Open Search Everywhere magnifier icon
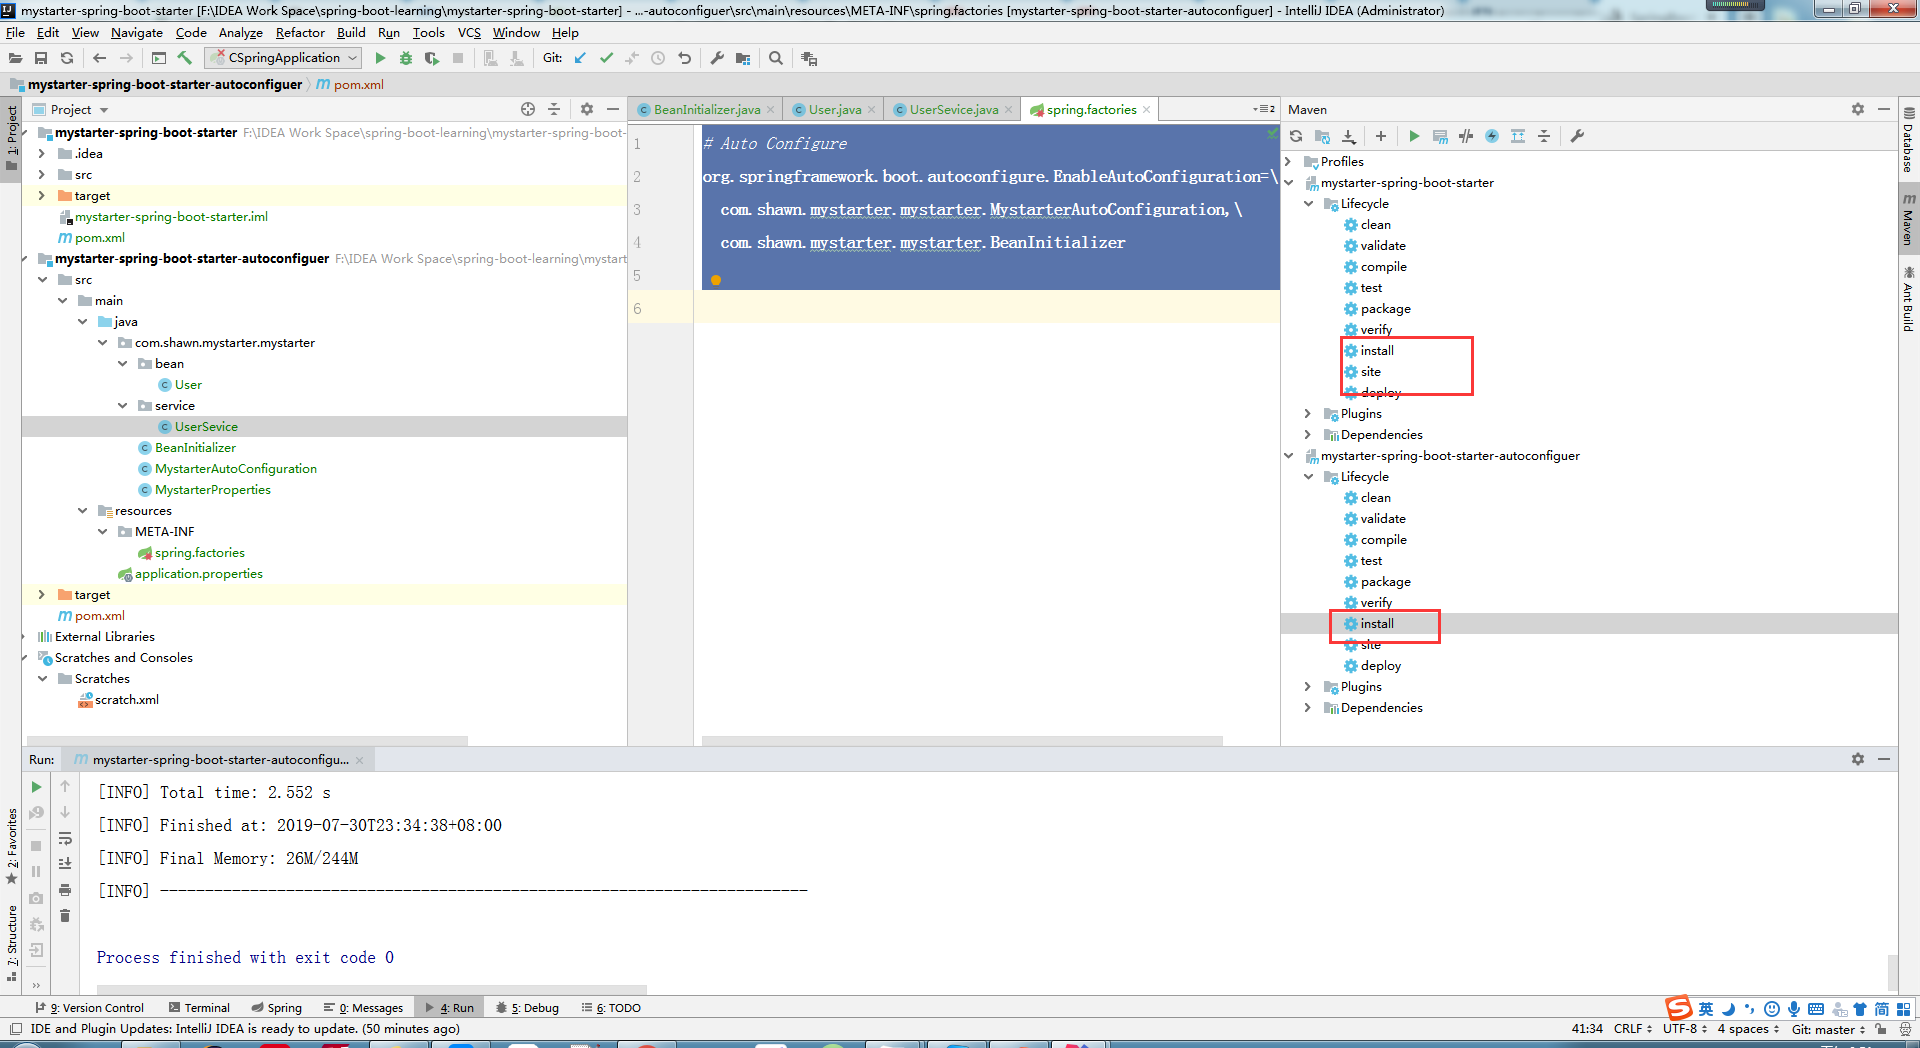The image size is (1920, 1048). (x=776, y=58)
